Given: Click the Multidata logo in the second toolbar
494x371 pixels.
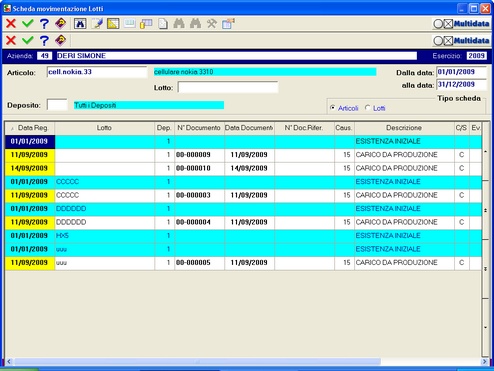Looking at the screenshot, I should click(x=461, y=41).
